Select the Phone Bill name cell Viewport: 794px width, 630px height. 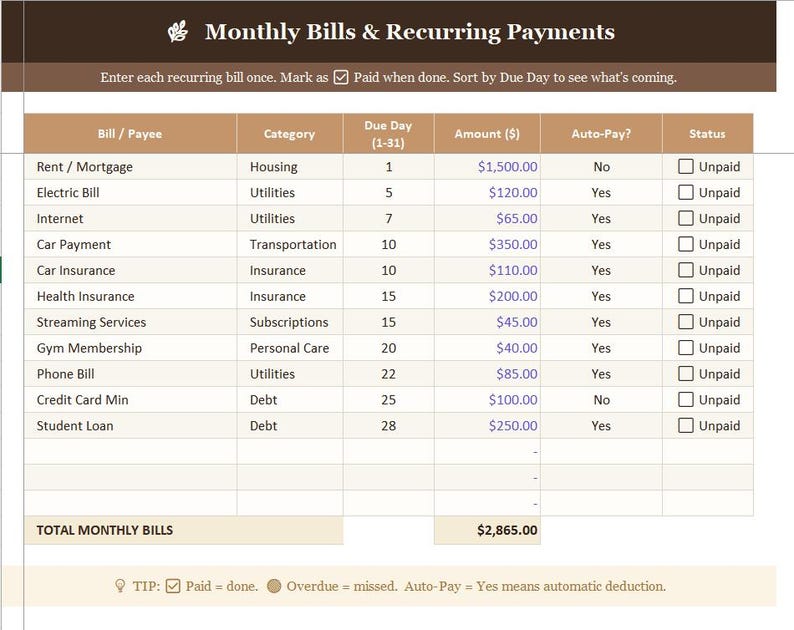pos(130,373)
